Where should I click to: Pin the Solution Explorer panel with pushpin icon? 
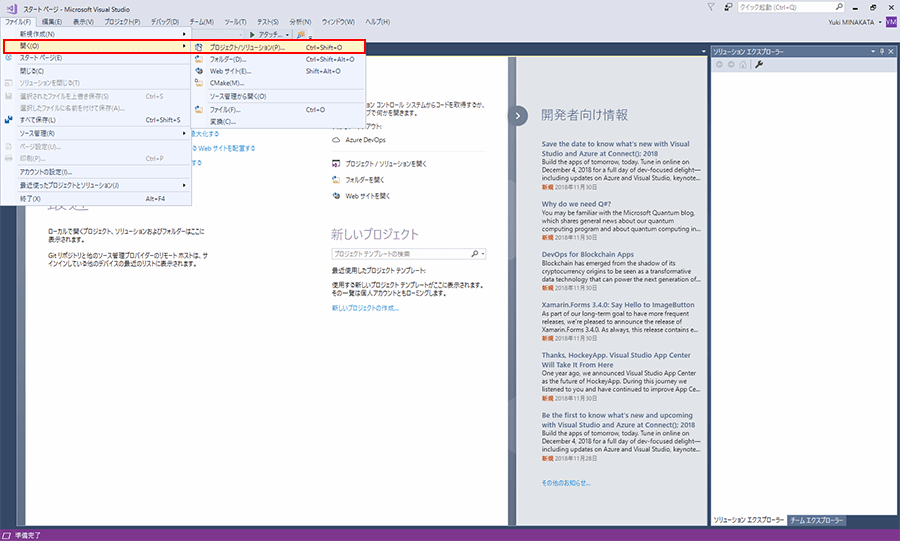pyautogui.click(x=882, y=52)
